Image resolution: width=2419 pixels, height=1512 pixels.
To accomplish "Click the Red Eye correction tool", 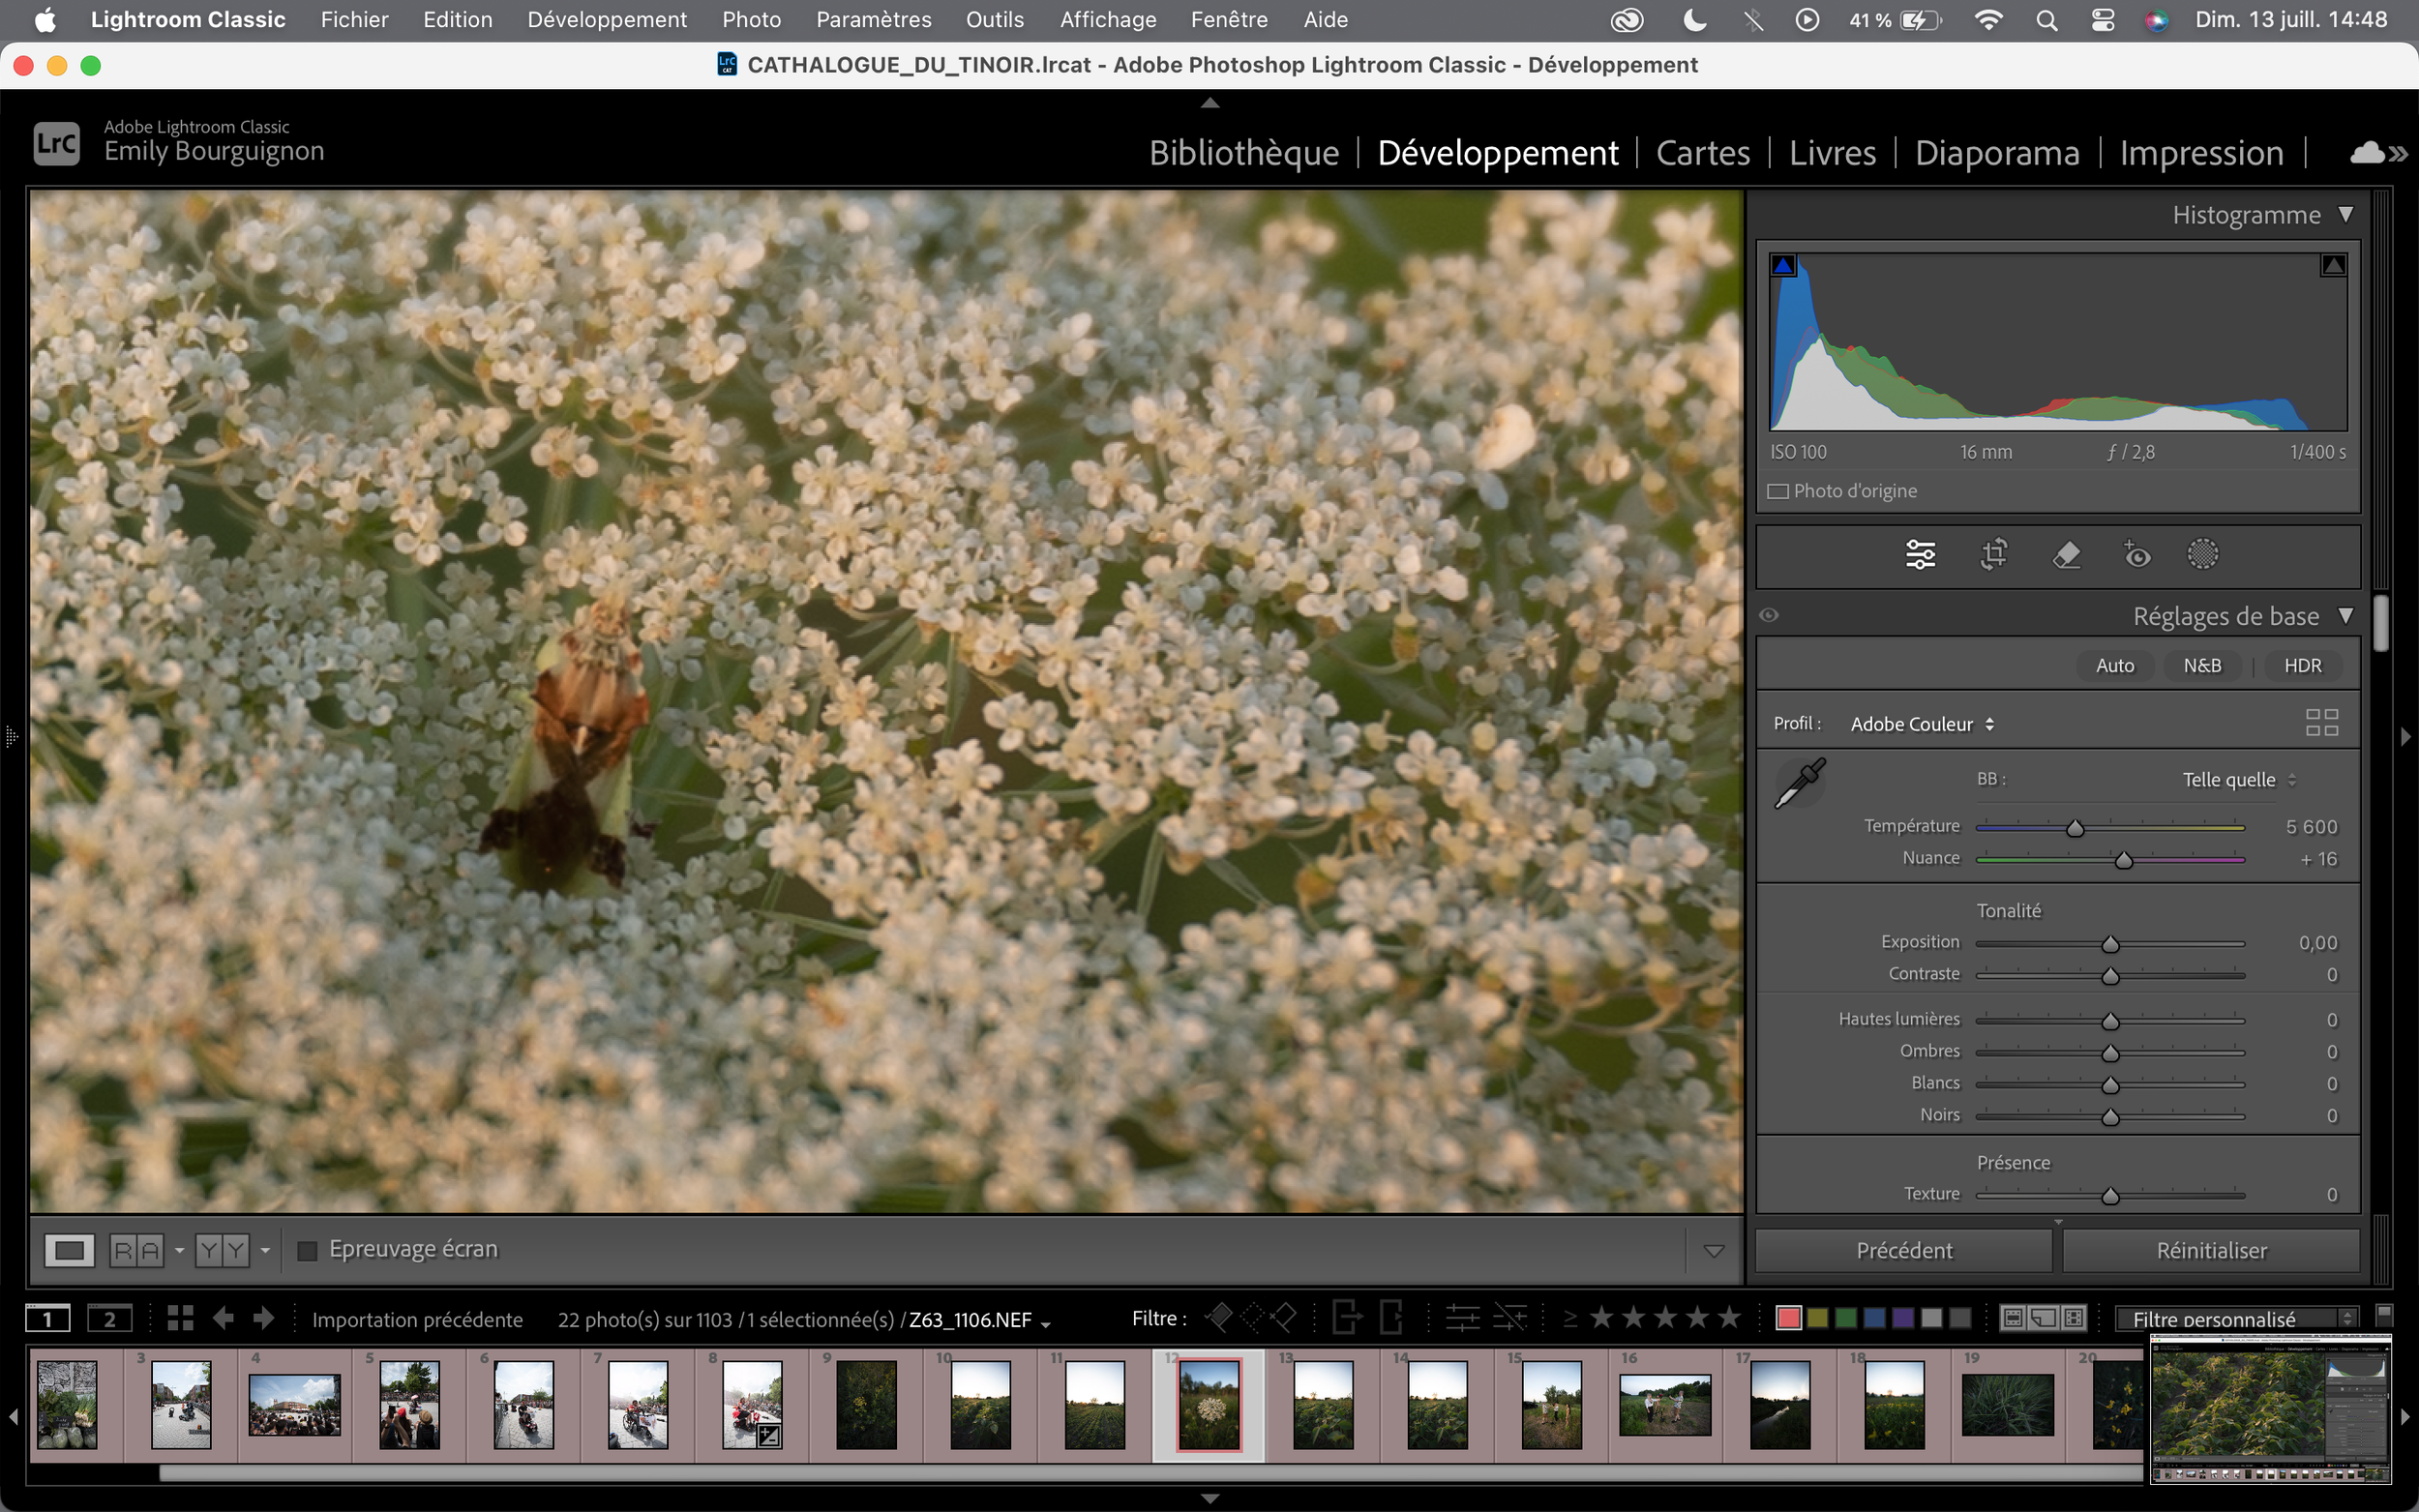I will click(2136, 554).
